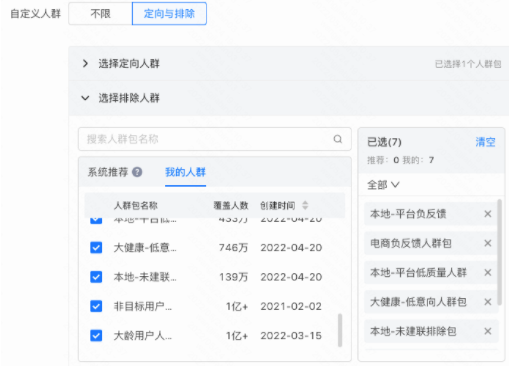Select the 定向与排除 option
The width and height of the screenshot is (509, 366).
click(169, 14)
